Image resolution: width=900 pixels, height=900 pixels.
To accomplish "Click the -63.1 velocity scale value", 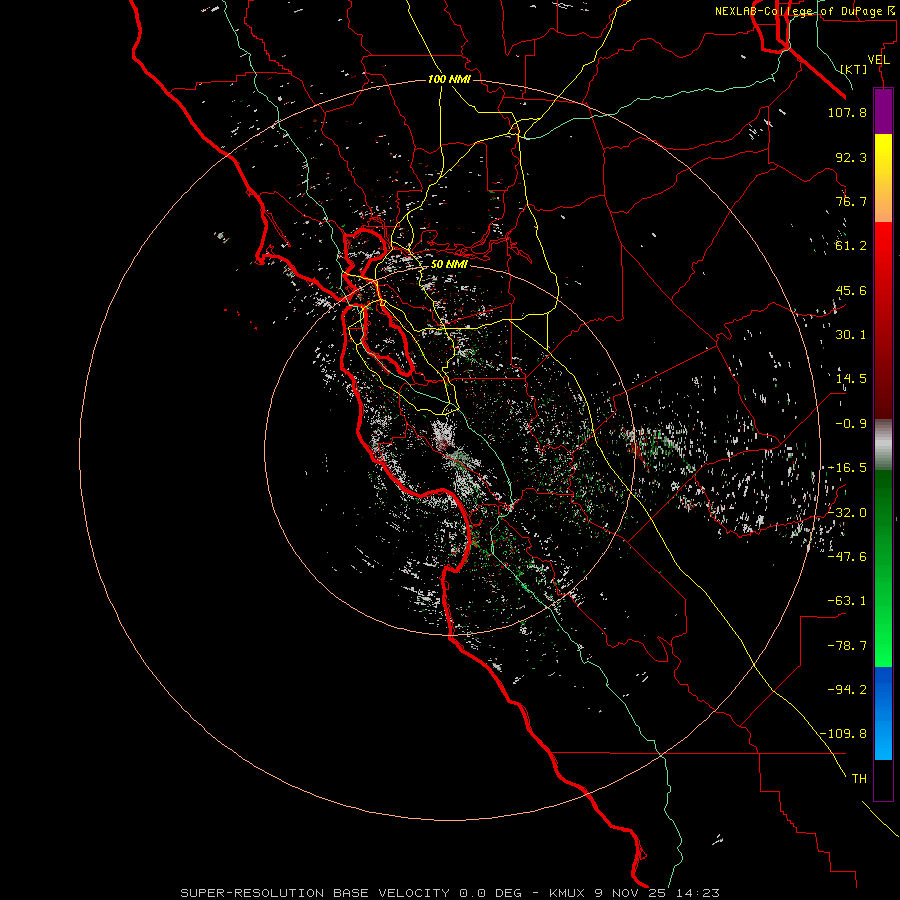I will (847, 601).
